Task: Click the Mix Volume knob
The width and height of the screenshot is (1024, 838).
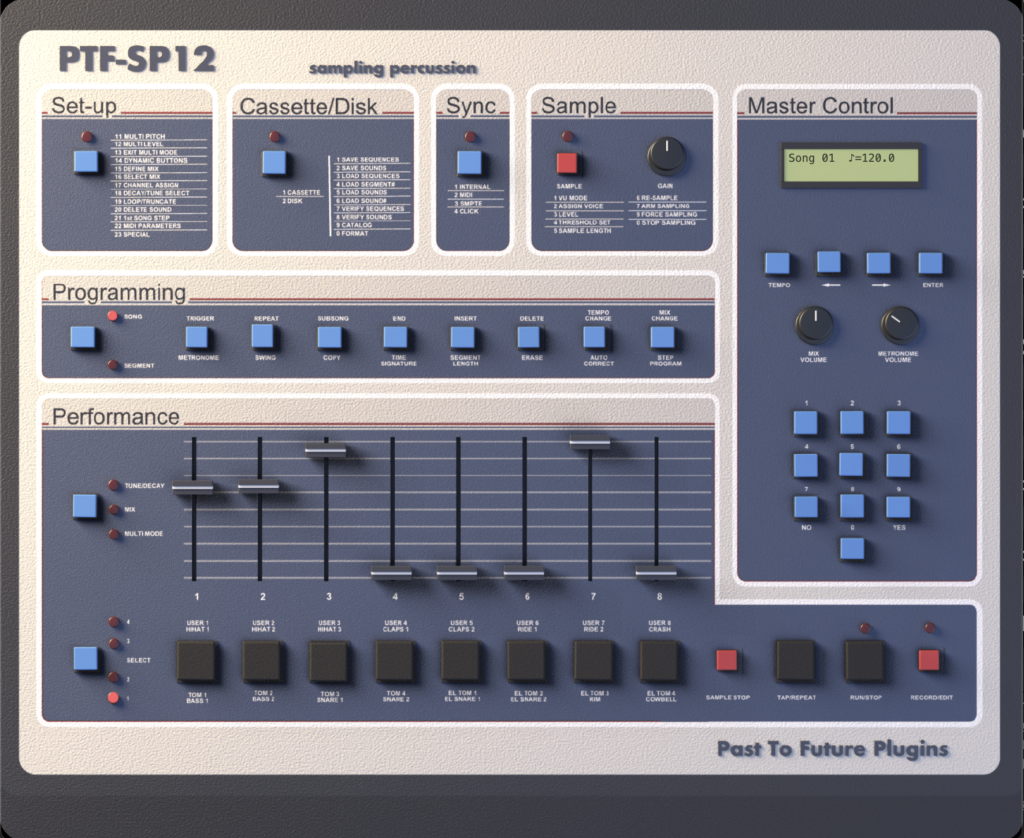Action: (814, 324)
